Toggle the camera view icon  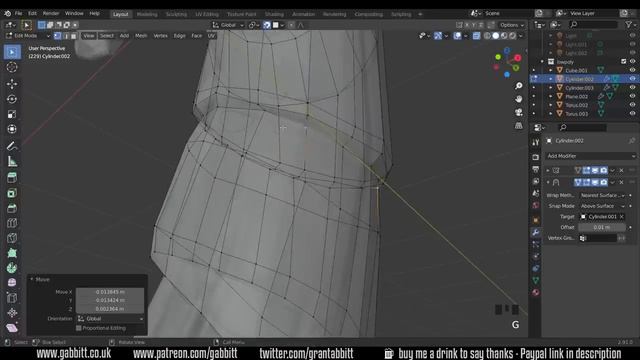coord(518,112)
